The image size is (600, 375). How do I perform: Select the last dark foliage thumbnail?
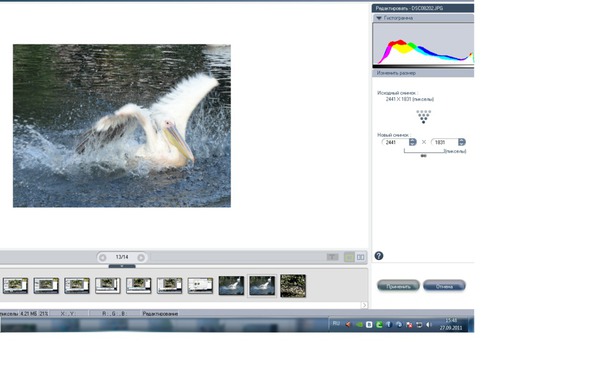pyautogui.click(x=293, y=286)
